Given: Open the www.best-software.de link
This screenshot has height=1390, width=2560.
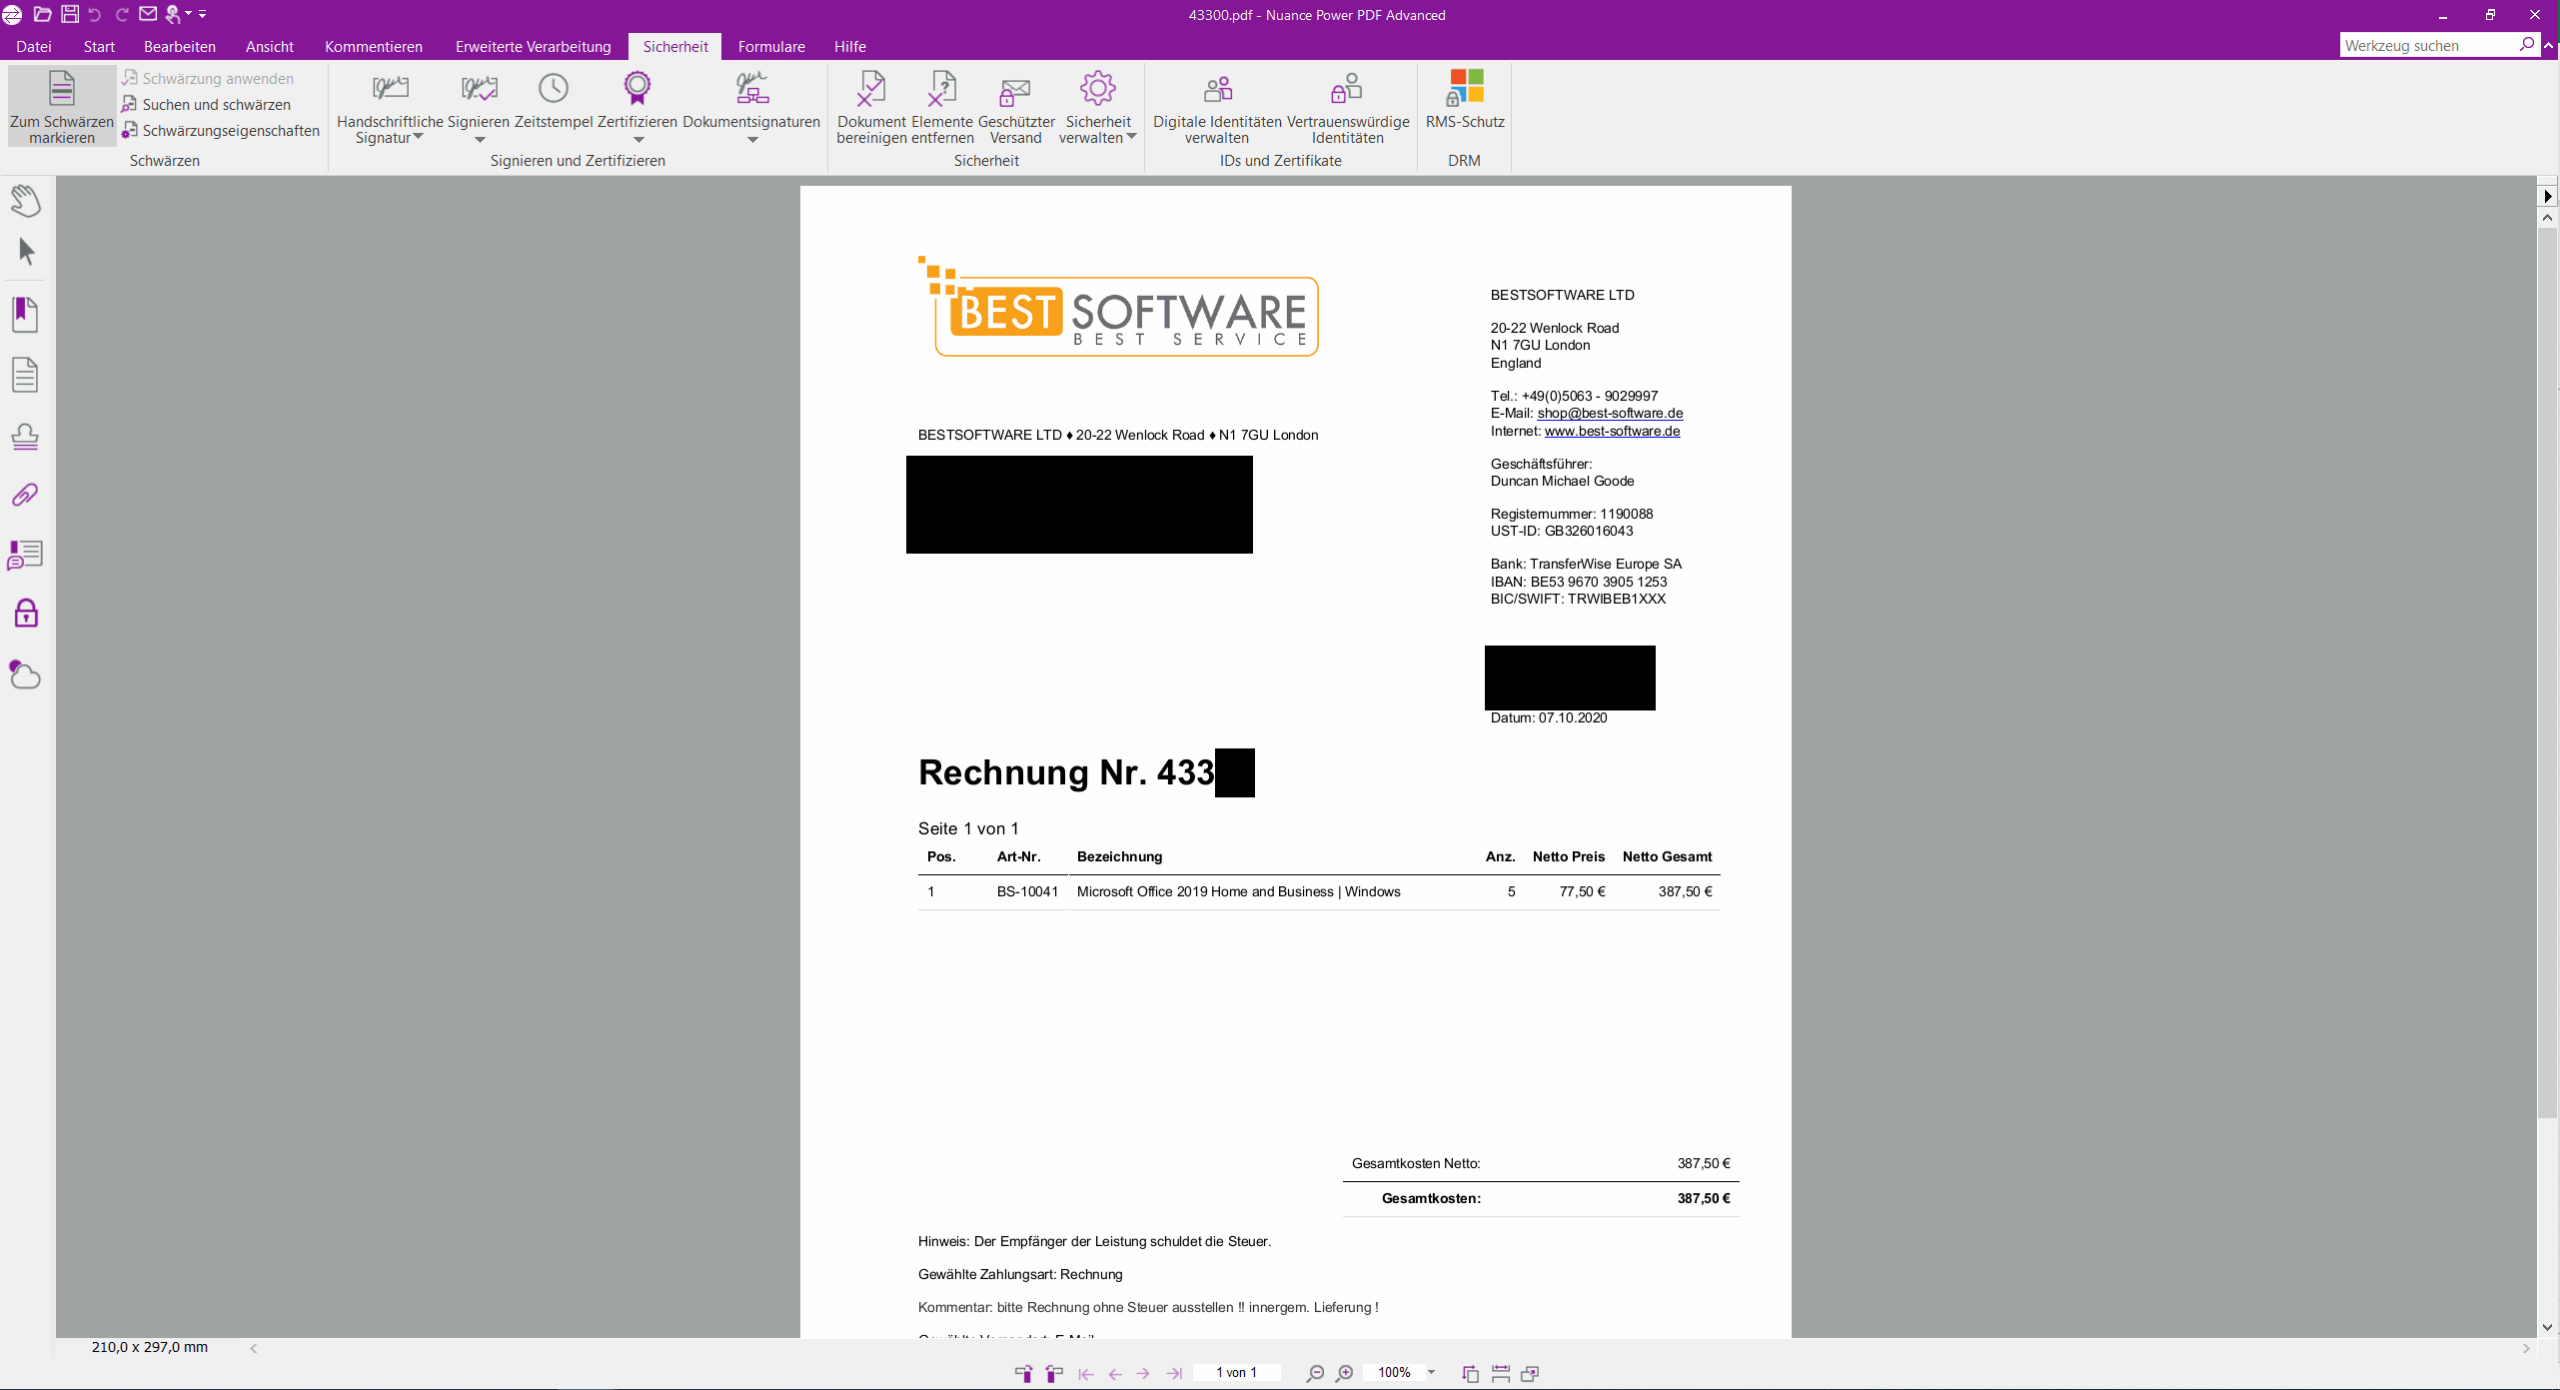Looking at the screenshot, I should (1611, 431).
